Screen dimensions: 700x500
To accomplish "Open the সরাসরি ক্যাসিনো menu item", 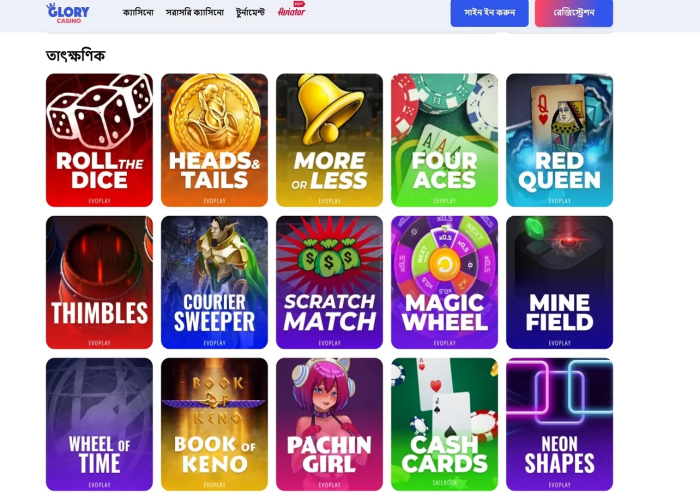I will 195,12.
